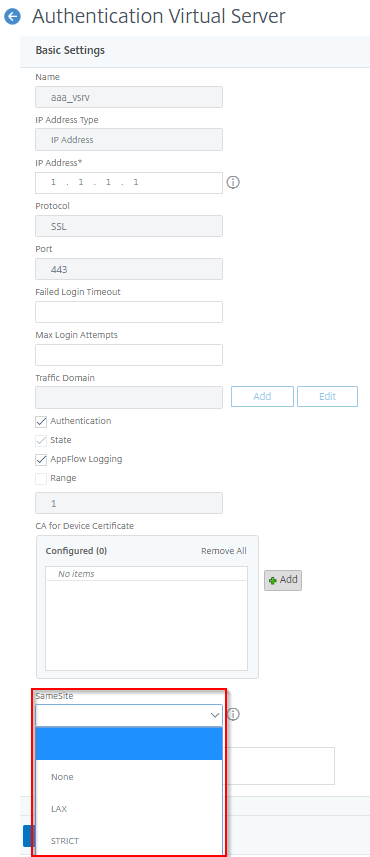Viewport: 370px width, 857px height.
Task: Open the SameSite info icon
Action: click(233, 714)
